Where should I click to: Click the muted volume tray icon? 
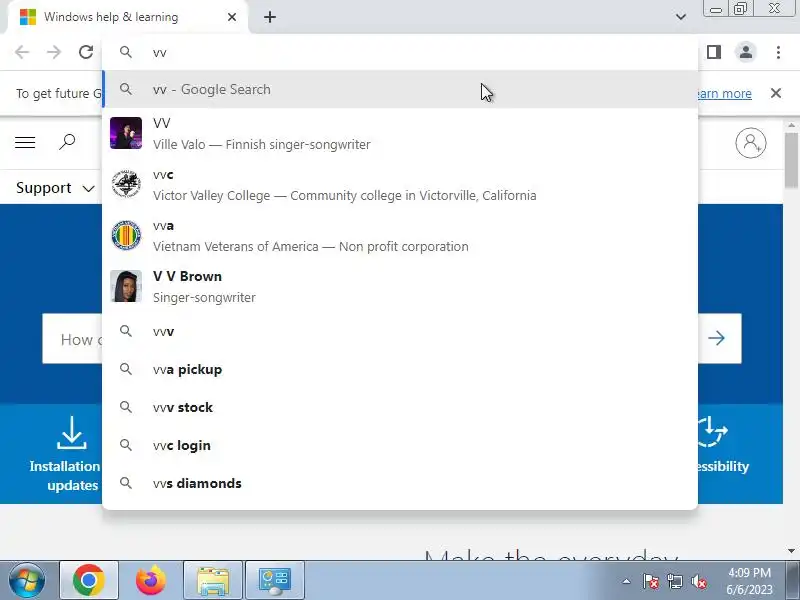tap(699, 581)
